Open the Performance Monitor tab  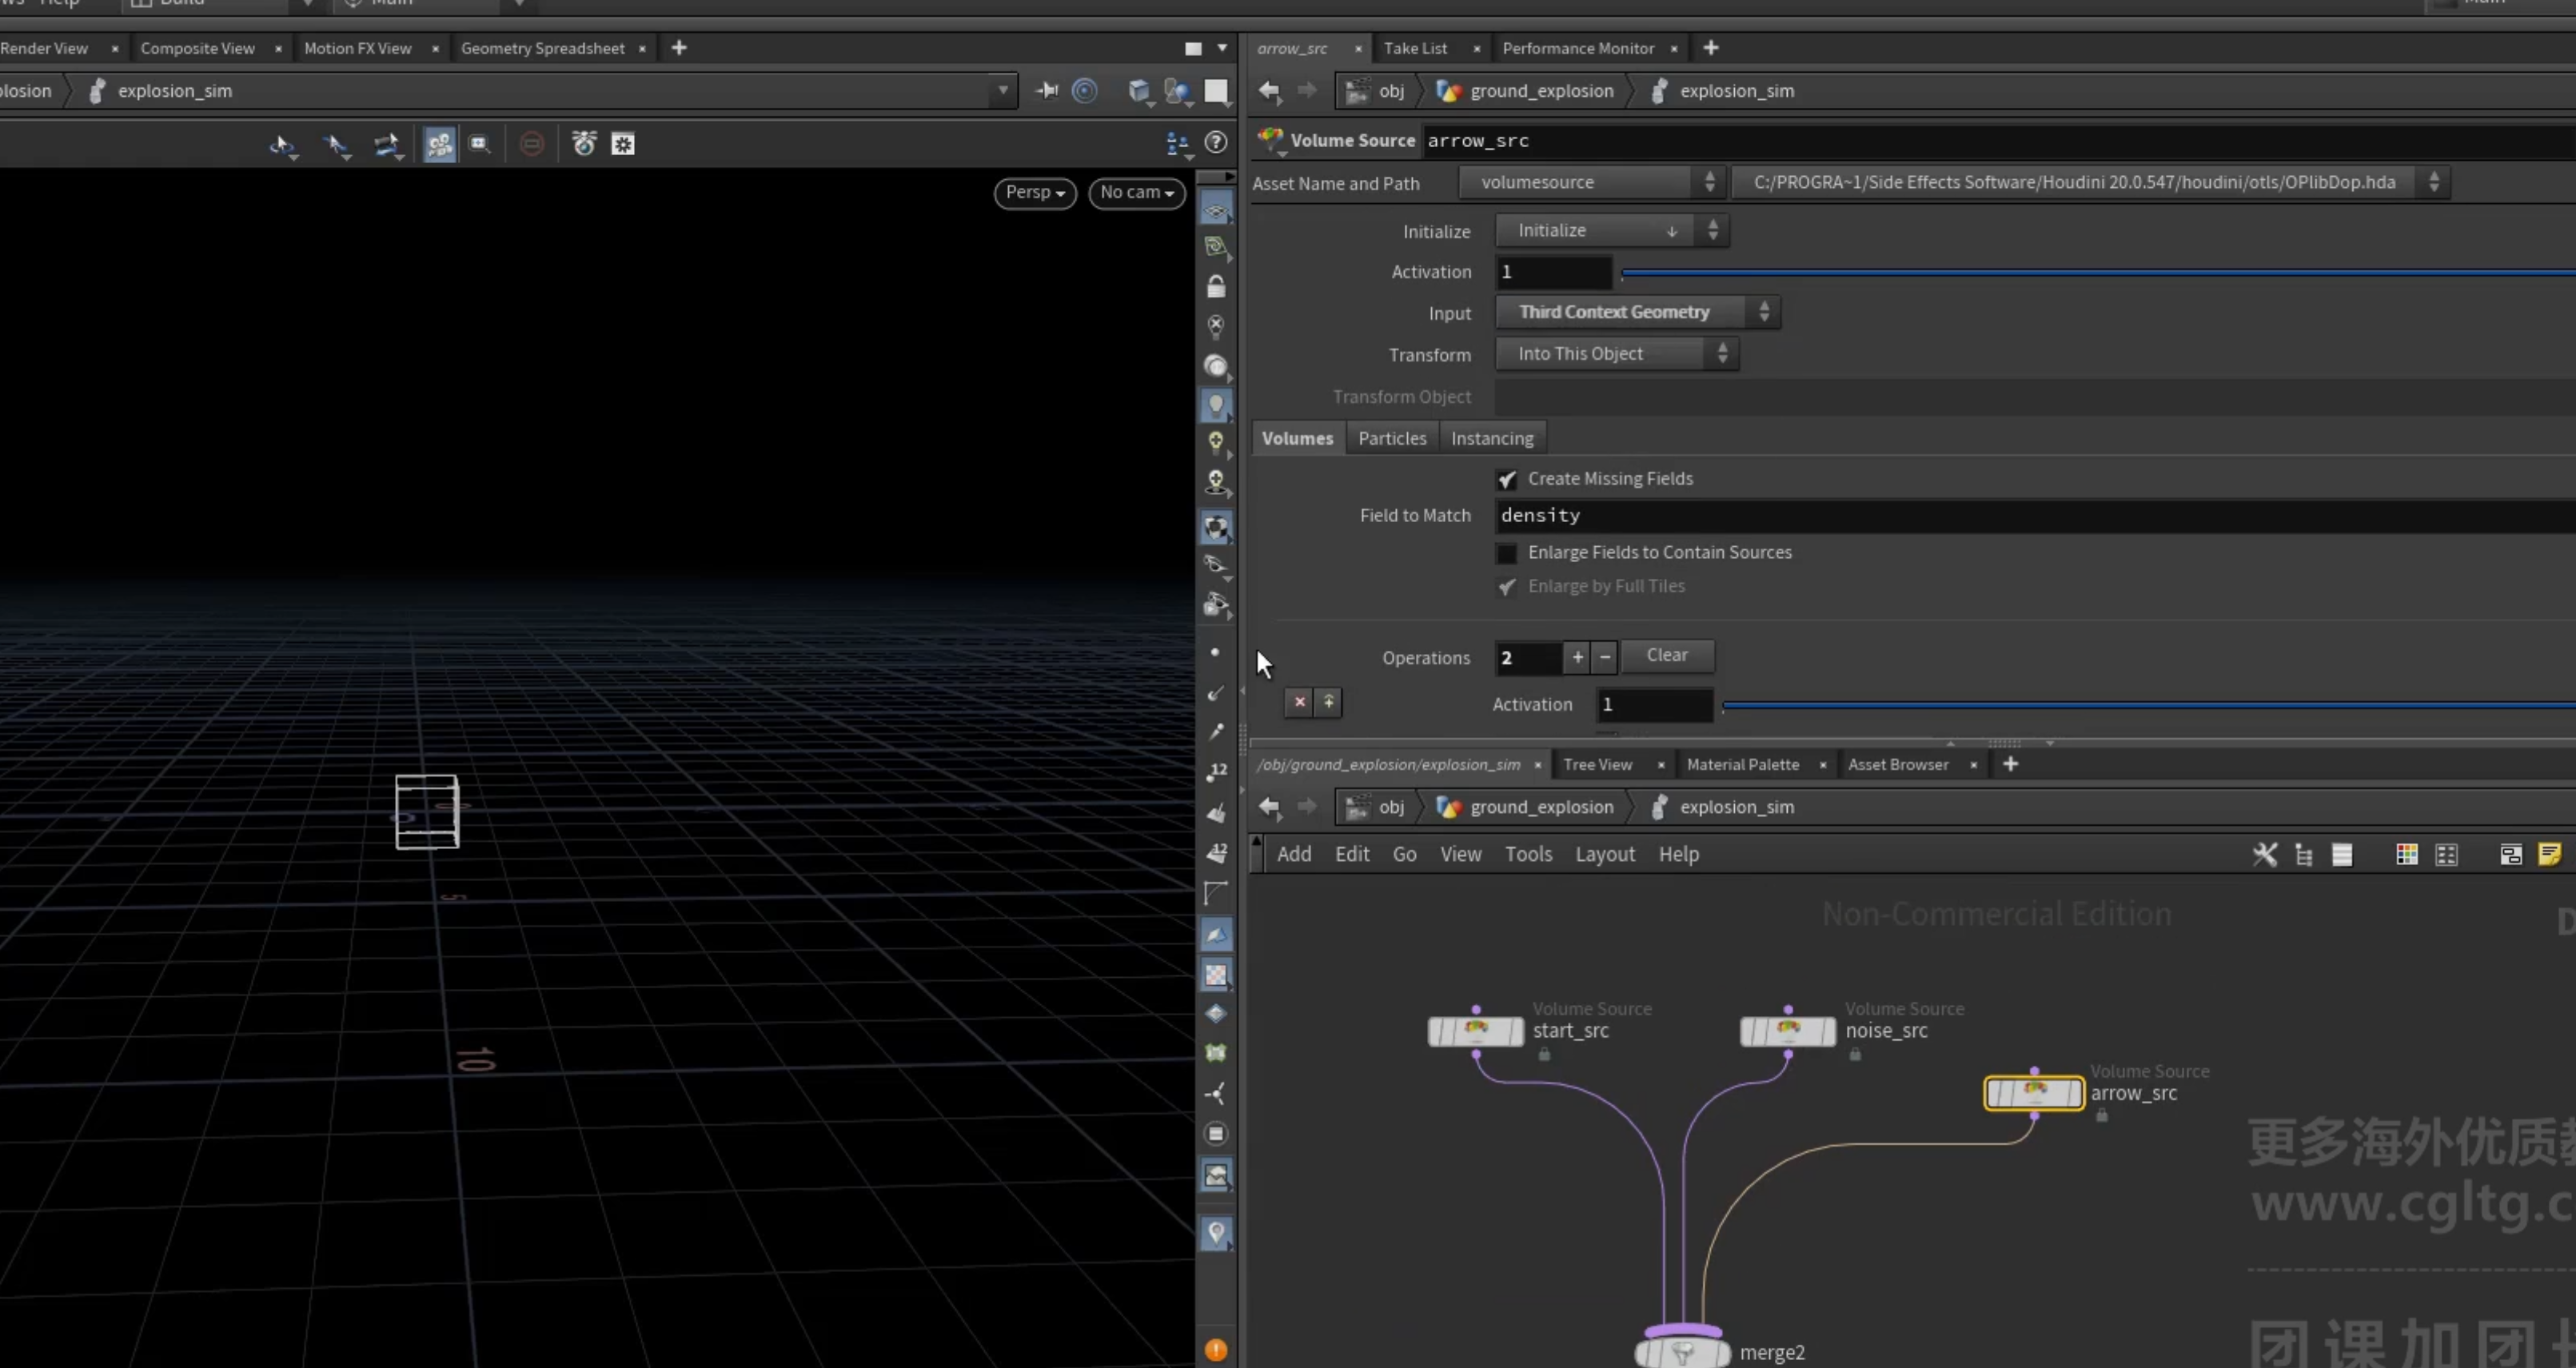pos(1578,48)
